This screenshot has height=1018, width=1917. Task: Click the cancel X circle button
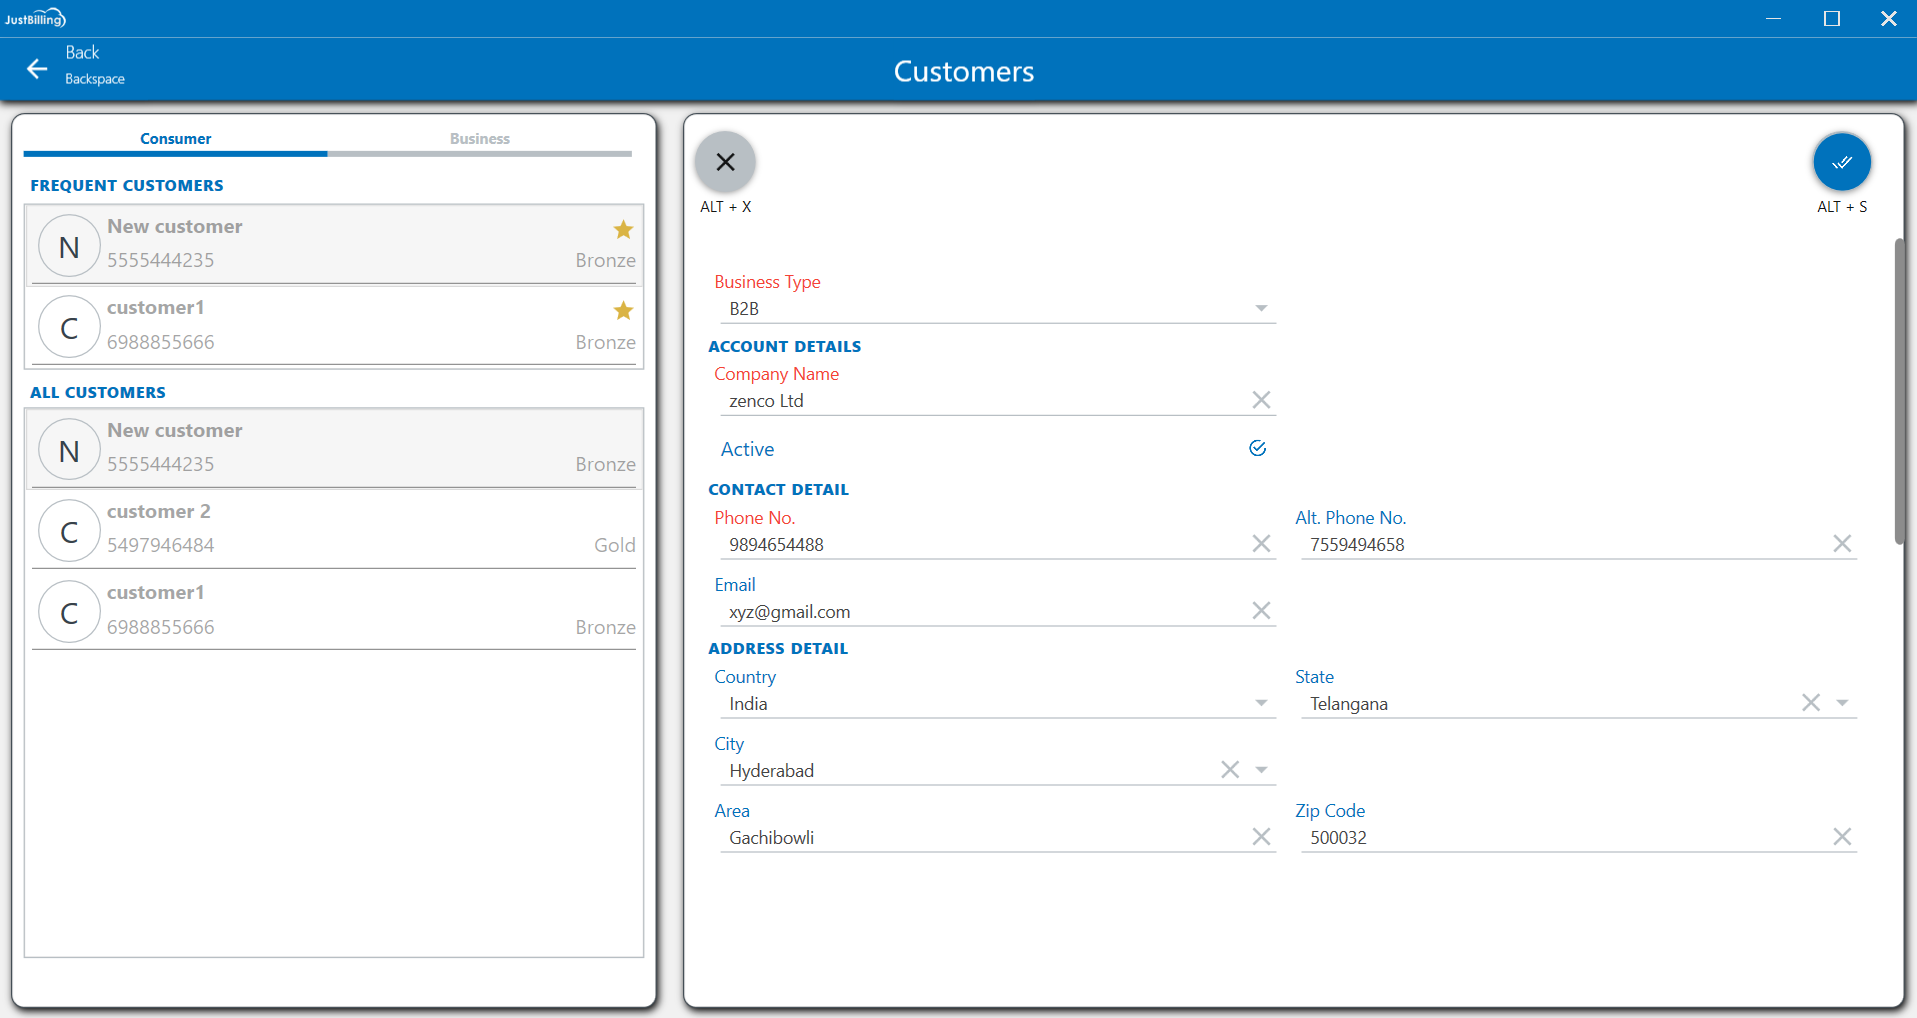pos(725,162)
